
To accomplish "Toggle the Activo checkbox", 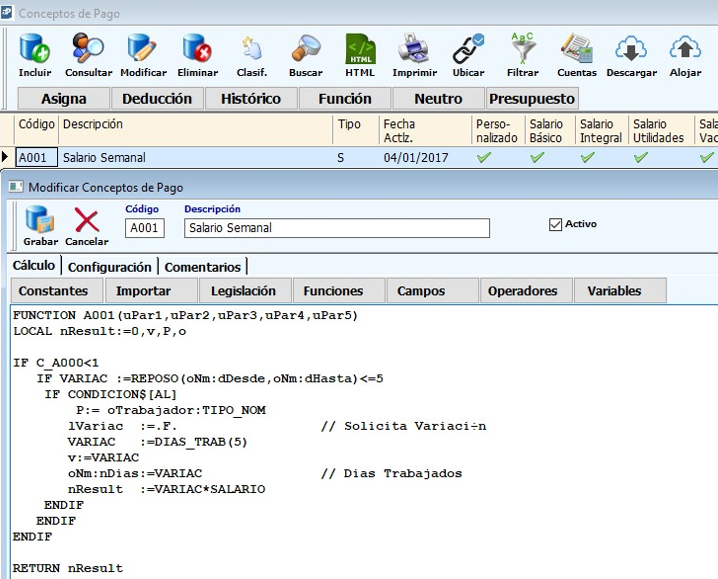I will point(556,225).
